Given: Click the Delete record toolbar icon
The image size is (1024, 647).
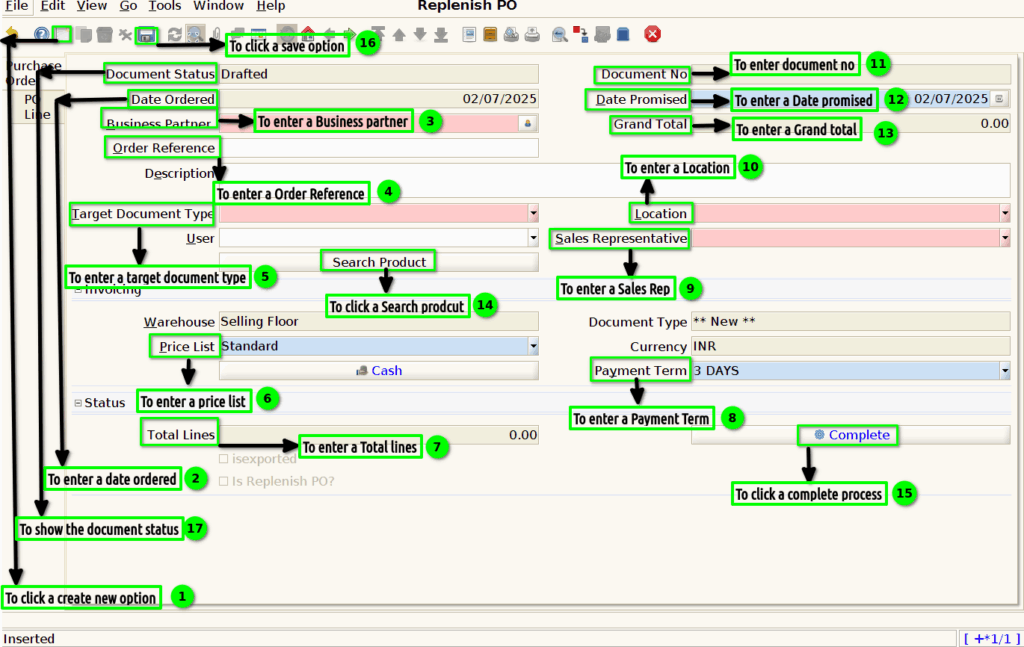Looking at the screenshot, I should tap(104, 34).
